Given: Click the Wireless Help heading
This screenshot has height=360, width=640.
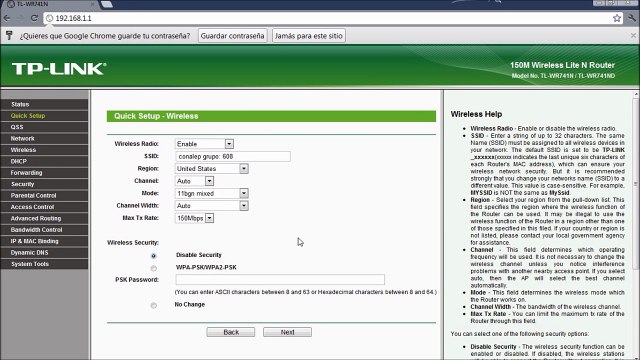Looking at the screenshot, I should (x=476, y=114).
